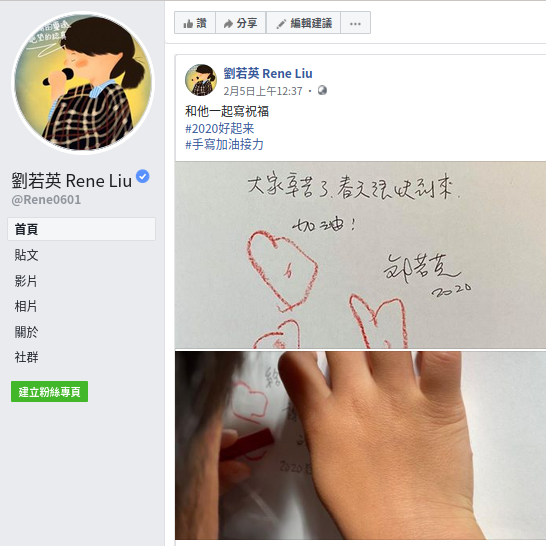Image resolution: width=546 pixels, height=546 pixels.
Task: Select the 首頁 sidebar tab
Action: click(x=81, y=229)
